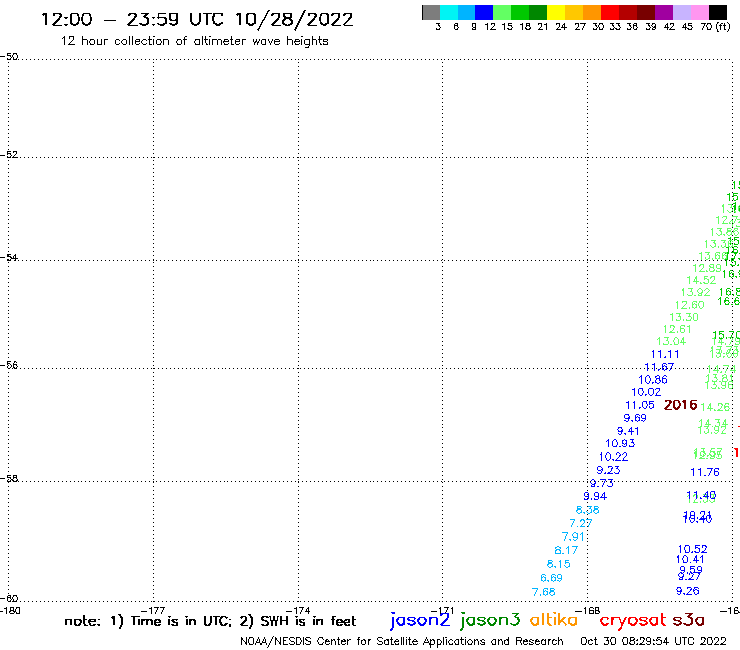Click the 8.36 wave height value
Viewport: 740px width, 650px height.
[x=588, y=510]
